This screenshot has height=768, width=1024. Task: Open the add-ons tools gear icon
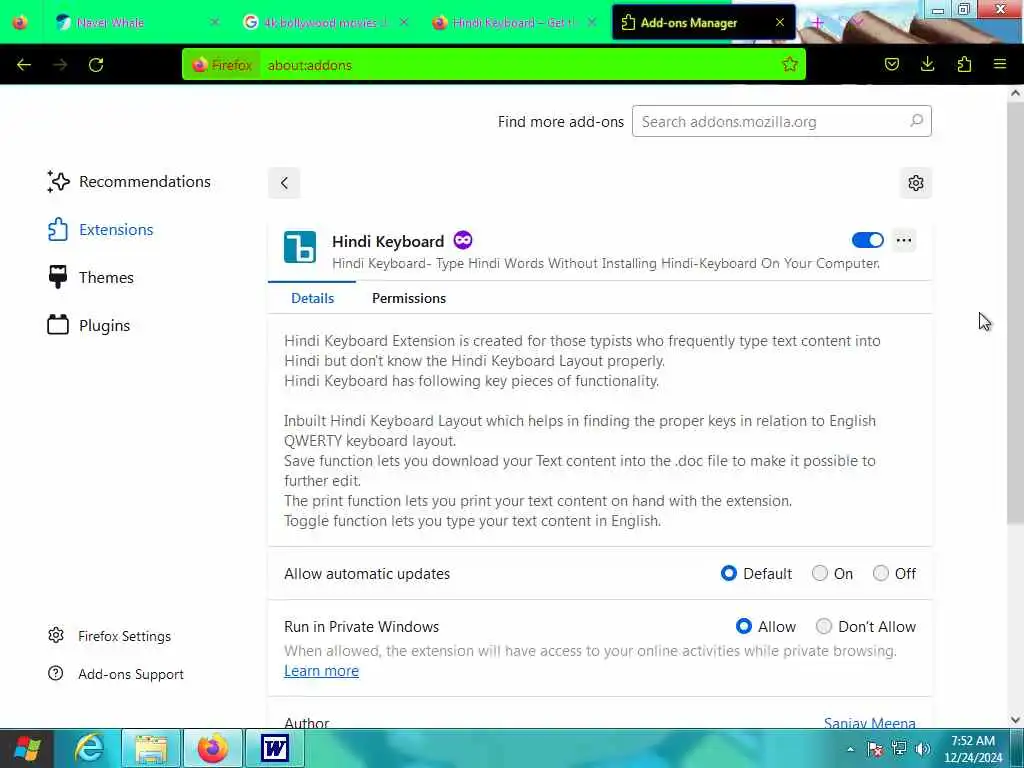point(916,183)
